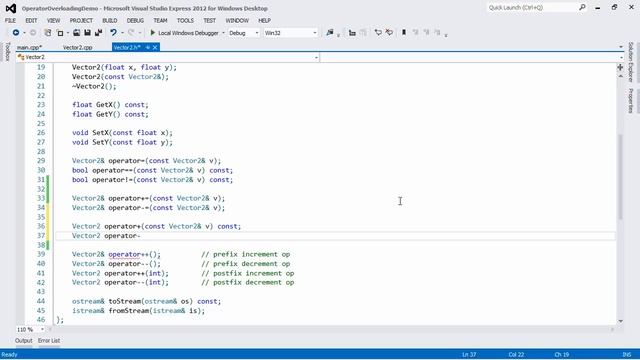Undo the last edit

click(113, 33)
